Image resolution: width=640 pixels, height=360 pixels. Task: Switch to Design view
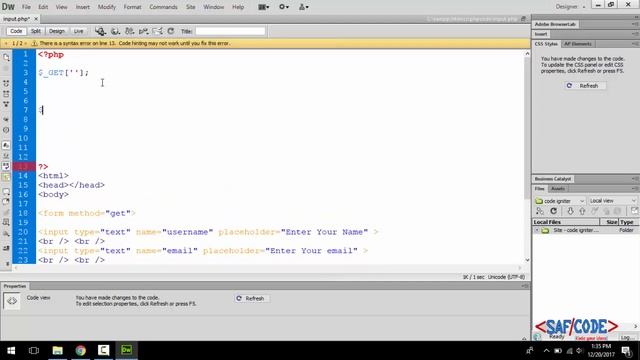(57, 31)
